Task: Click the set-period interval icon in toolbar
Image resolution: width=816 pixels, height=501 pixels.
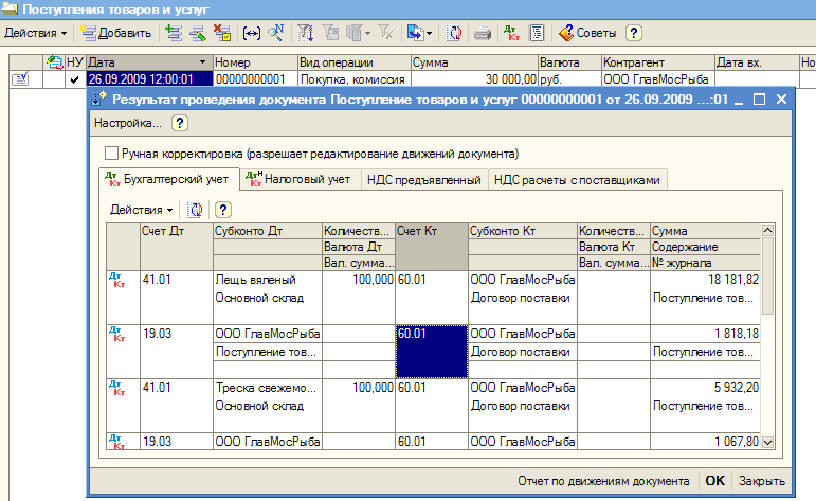Action: (x=249, y=33)
